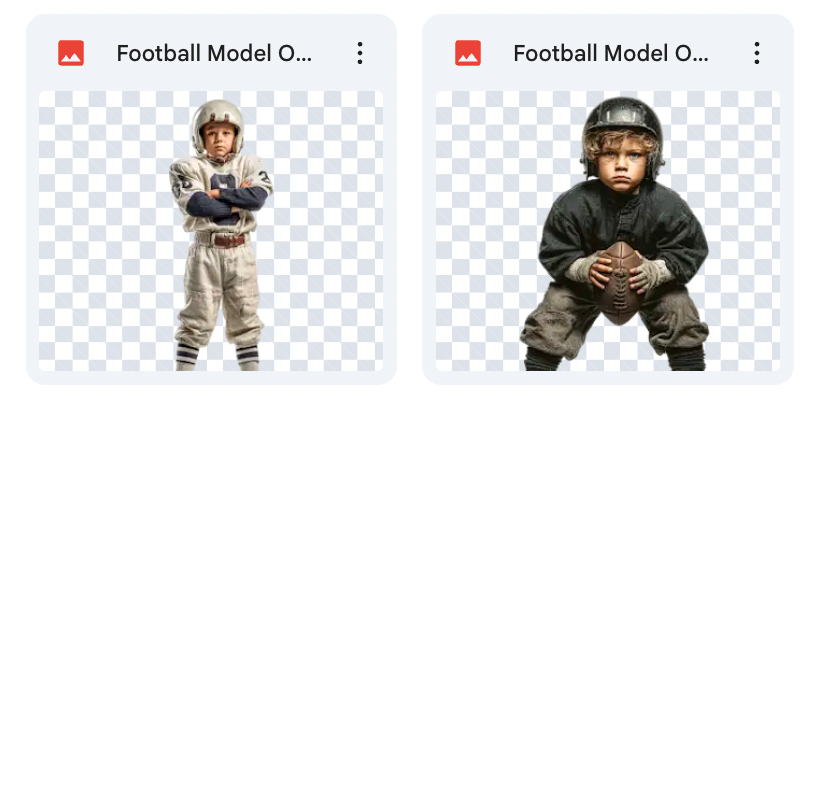The image size is (814, 792).
Task: Click the red image icon on left card
Action: point(71,53)
